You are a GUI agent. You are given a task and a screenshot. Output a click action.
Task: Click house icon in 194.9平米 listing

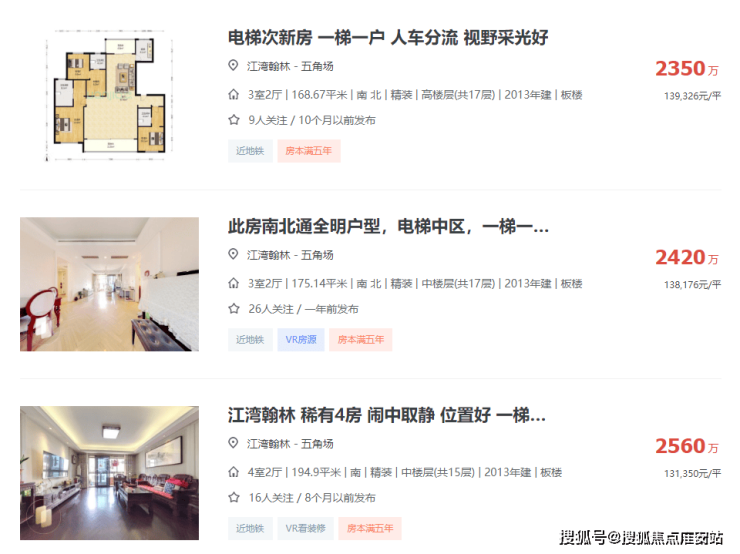pos(234,472)
